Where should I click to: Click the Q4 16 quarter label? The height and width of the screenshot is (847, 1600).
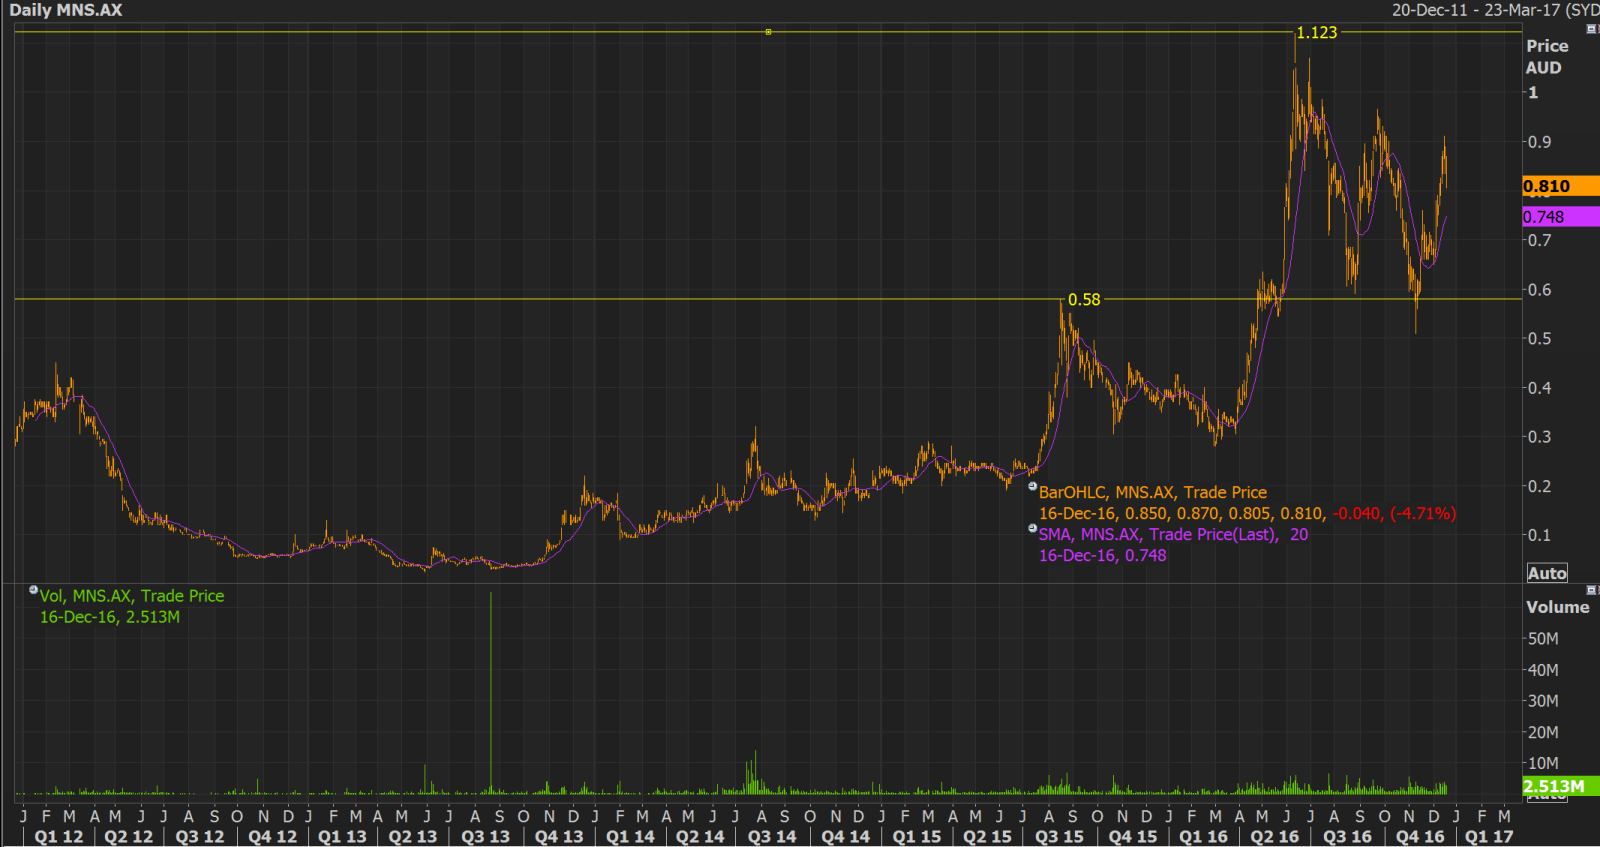tap(1420, 836)
